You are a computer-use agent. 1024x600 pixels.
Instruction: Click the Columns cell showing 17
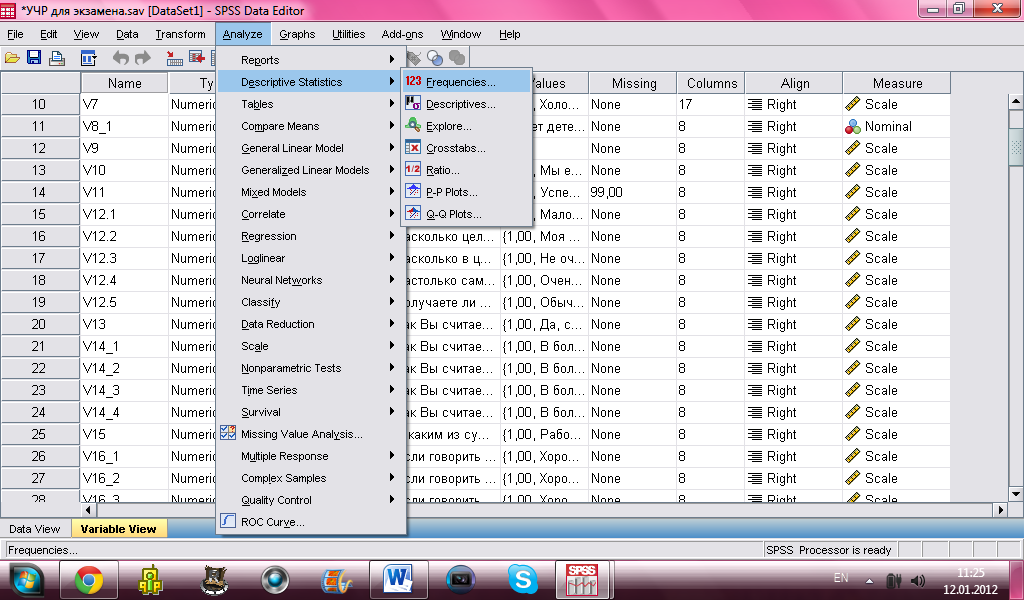pos(711,104)
